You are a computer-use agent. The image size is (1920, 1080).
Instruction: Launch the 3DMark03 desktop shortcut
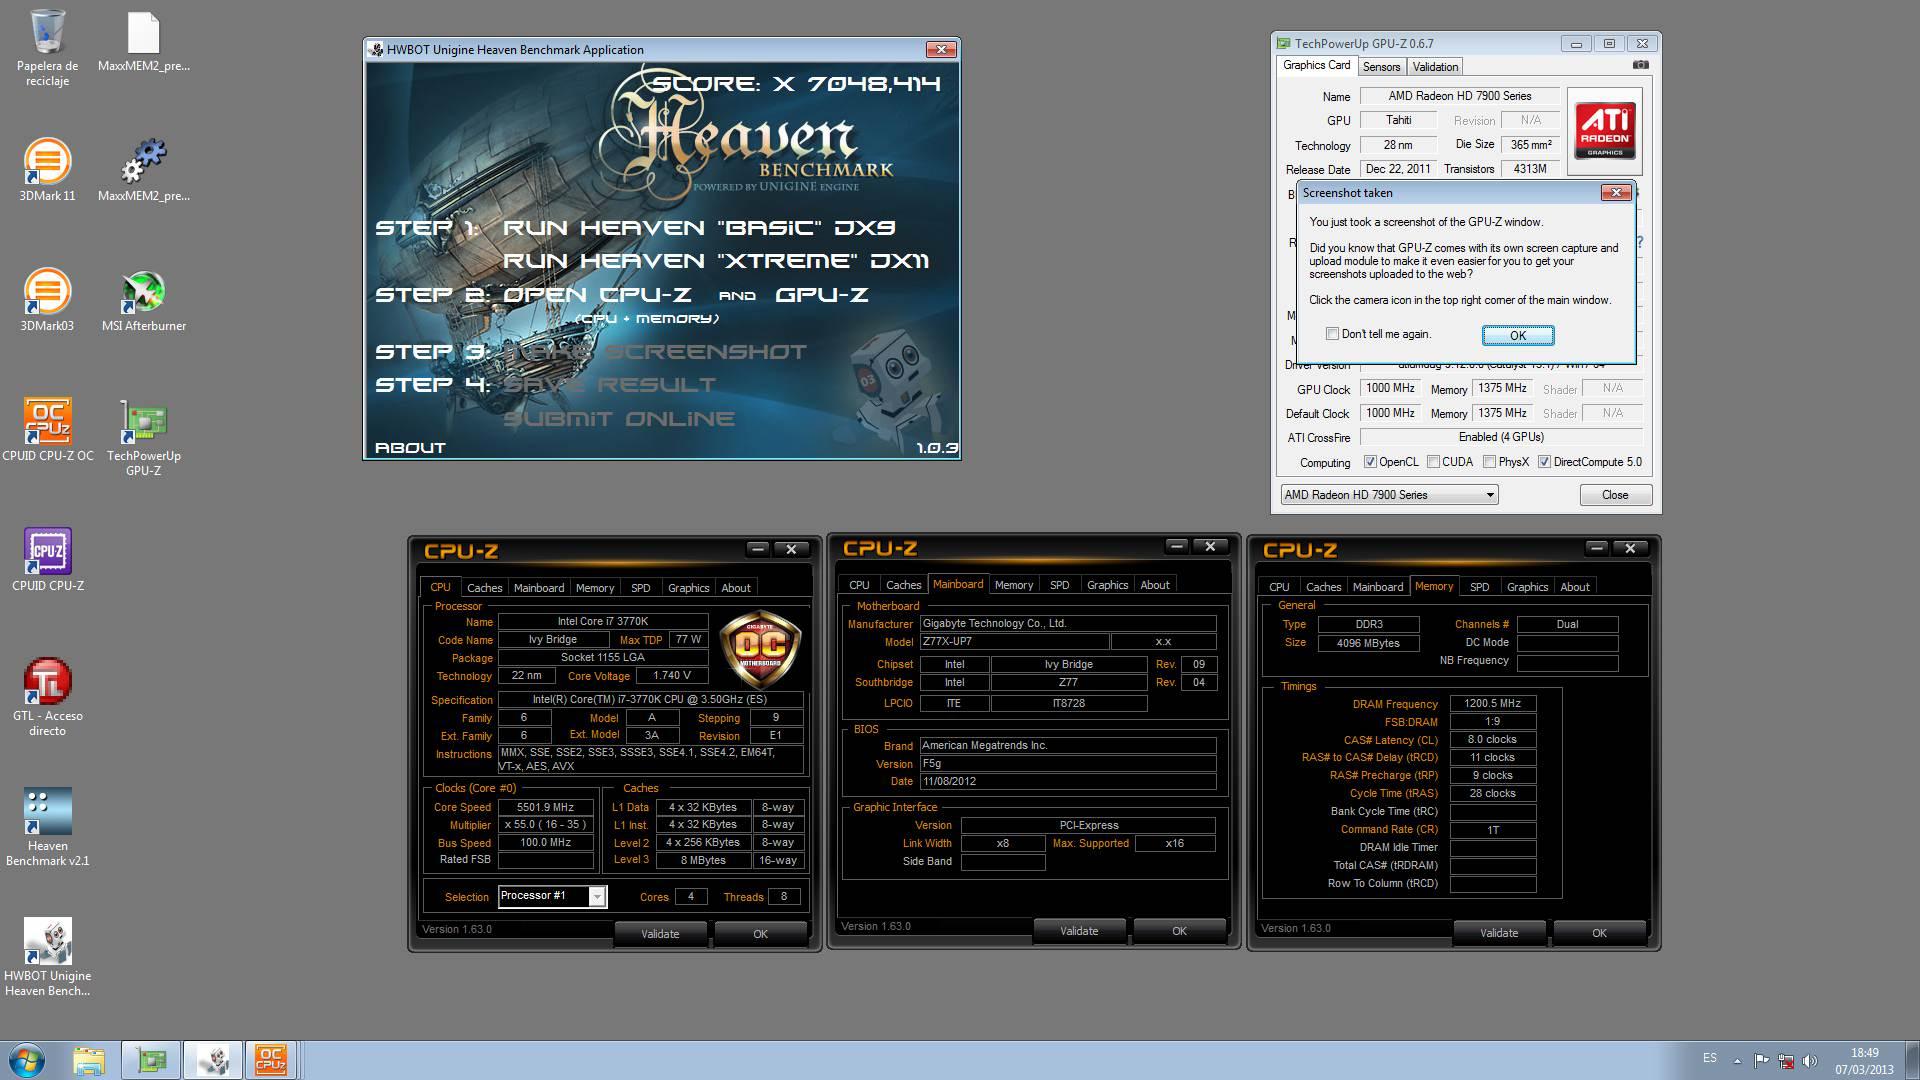click(x=47, y=300)
